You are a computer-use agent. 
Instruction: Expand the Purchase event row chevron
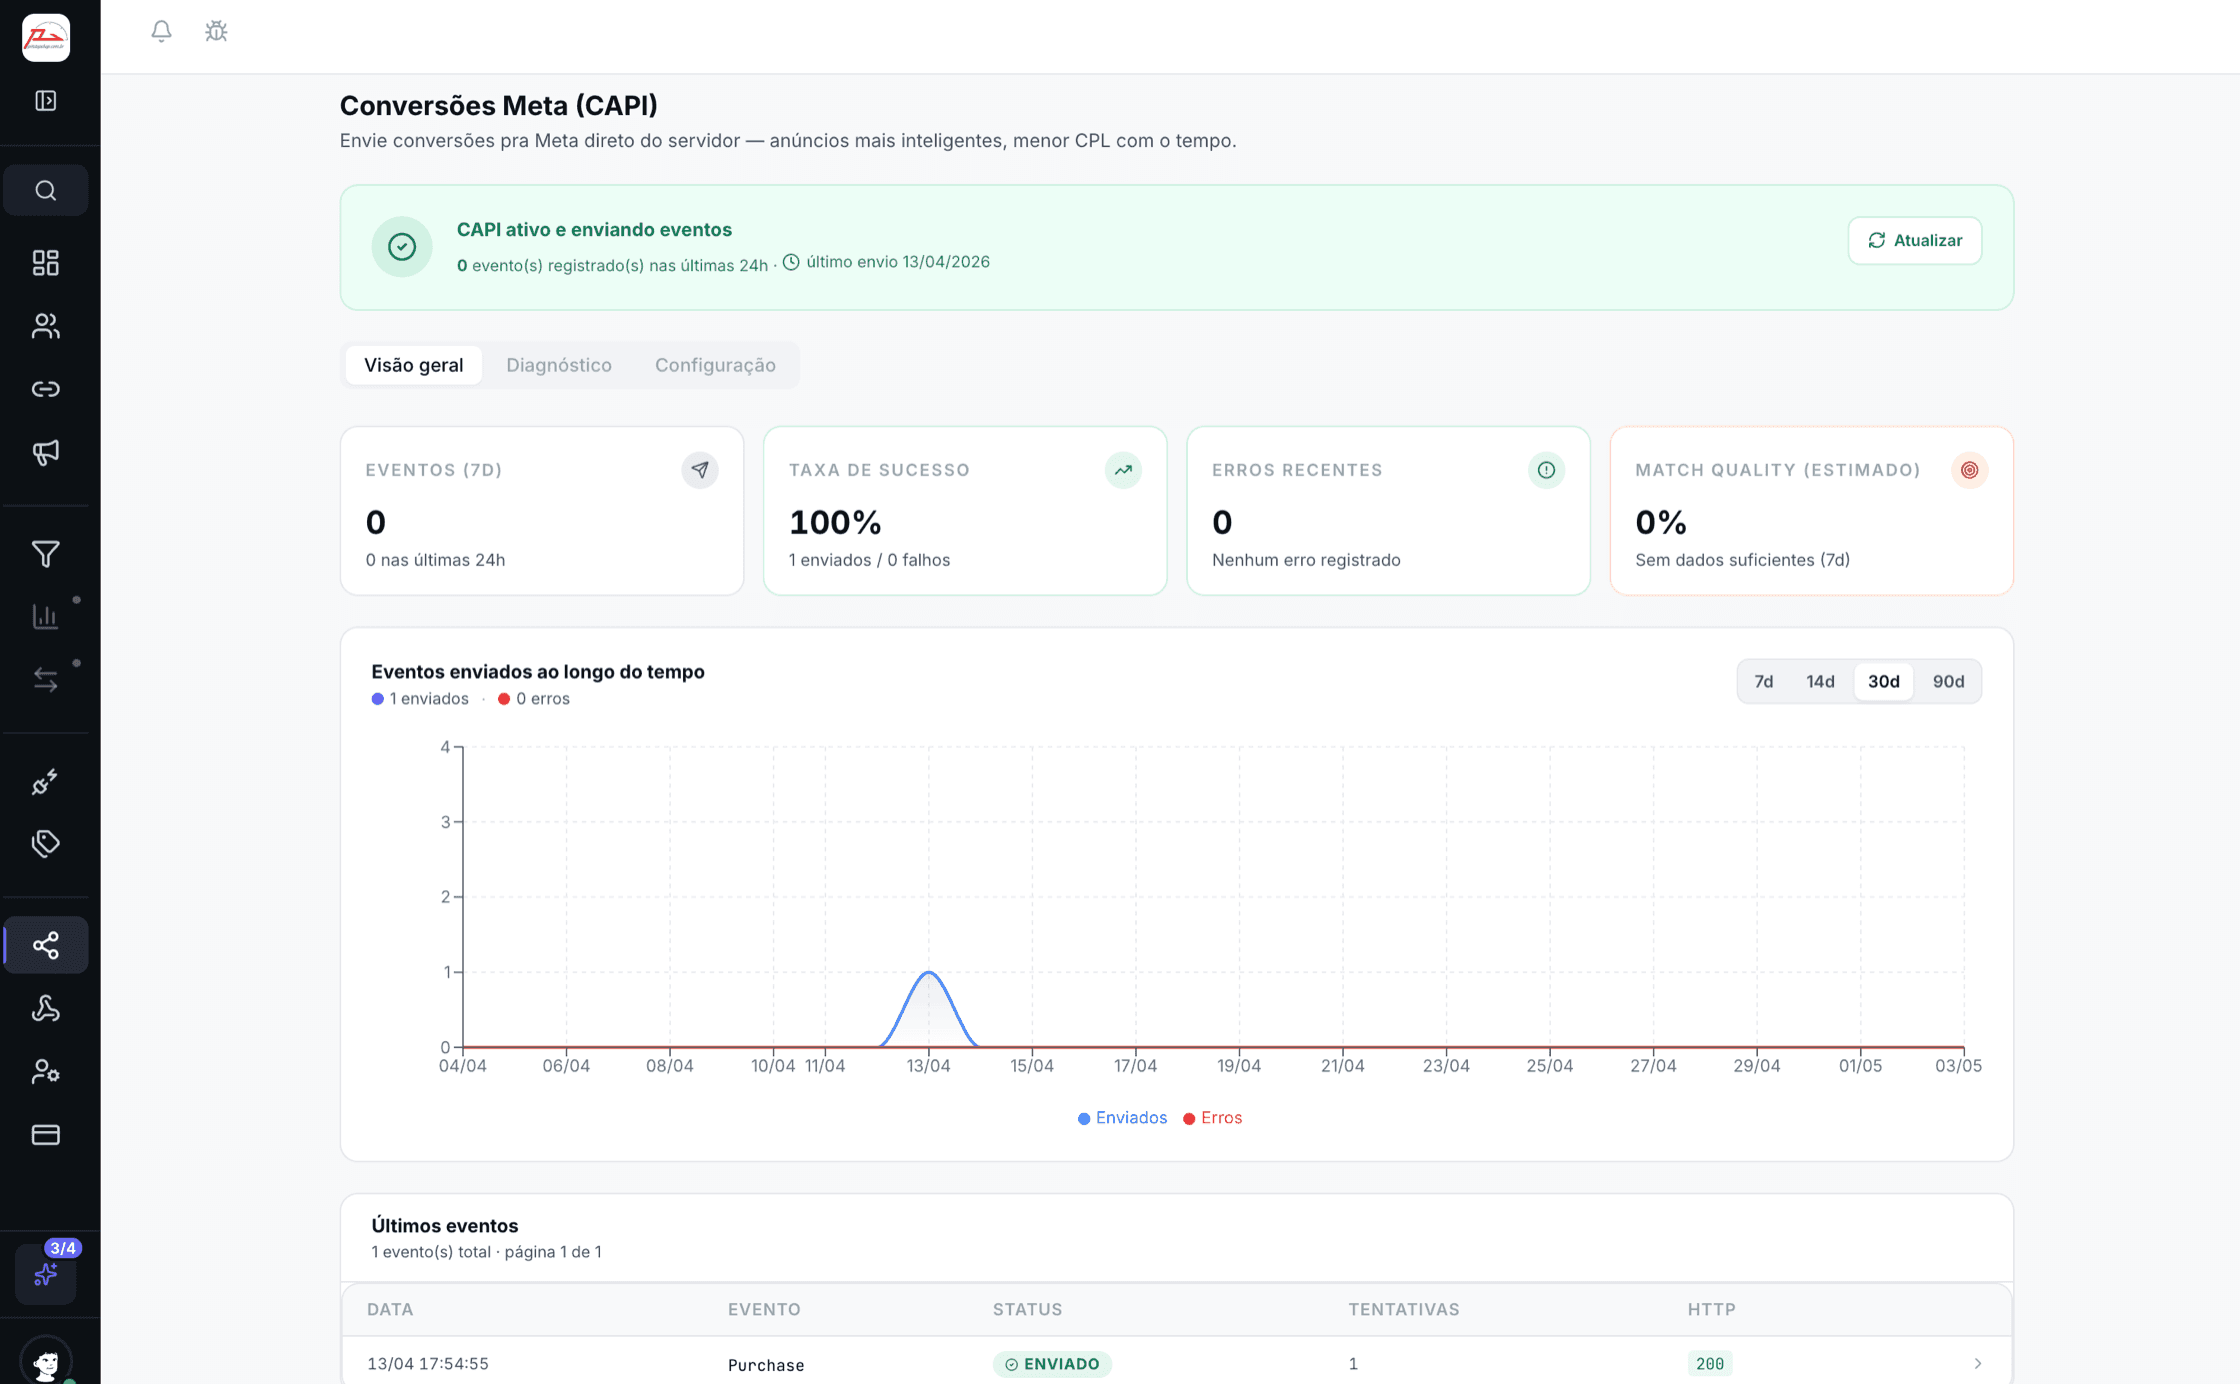tap(1977, 1364)
